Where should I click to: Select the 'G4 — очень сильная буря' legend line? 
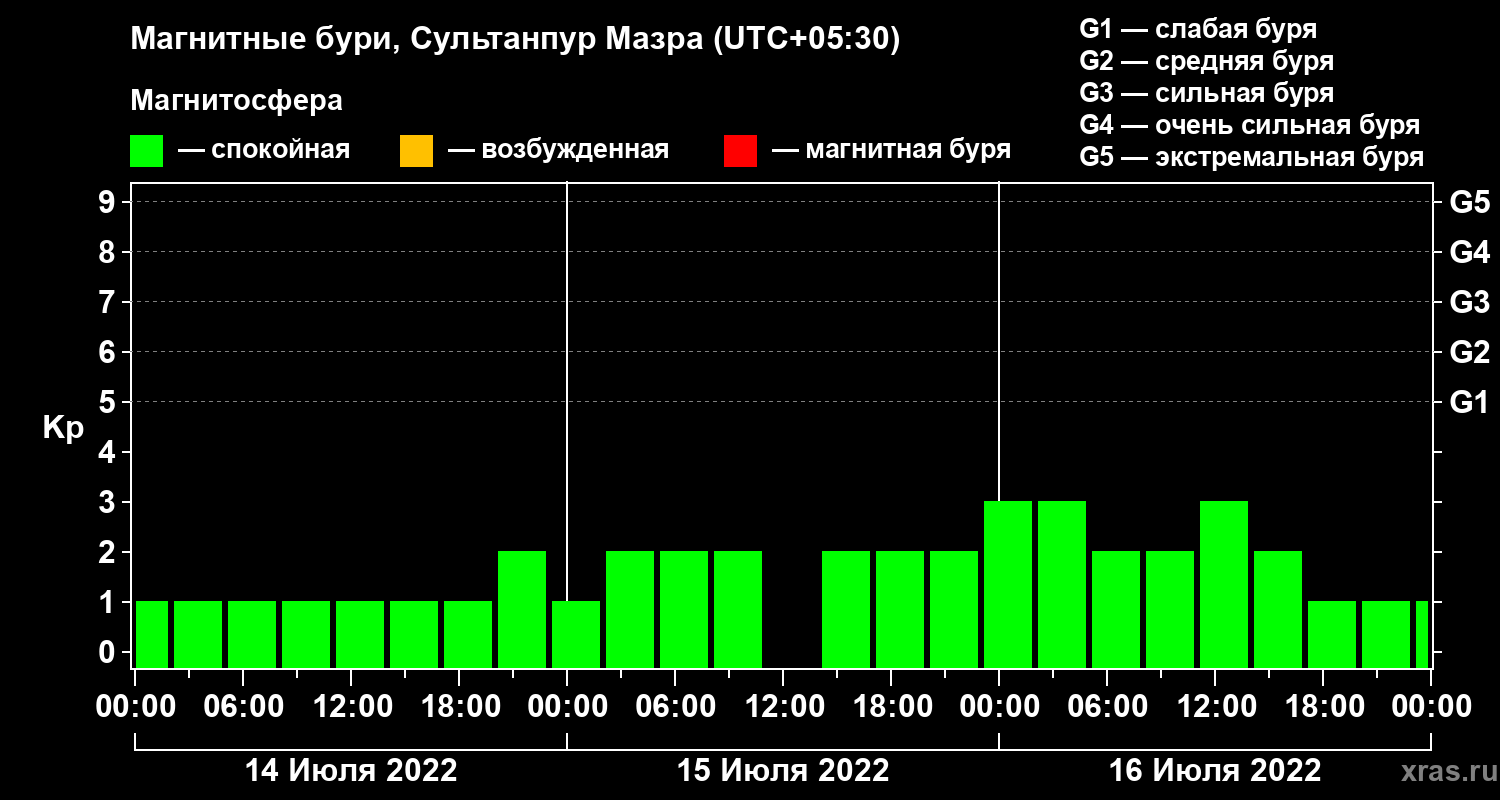(1250, 125)
